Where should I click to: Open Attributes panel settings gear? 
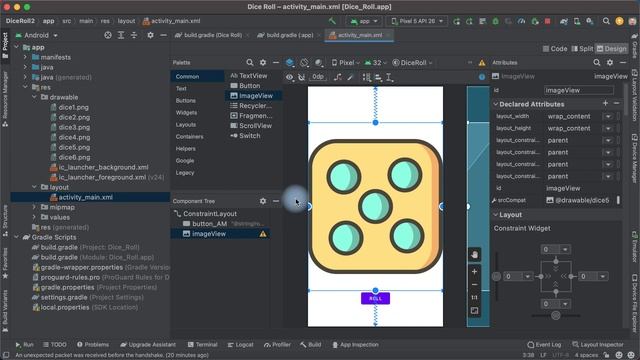(x=610, y=62)
